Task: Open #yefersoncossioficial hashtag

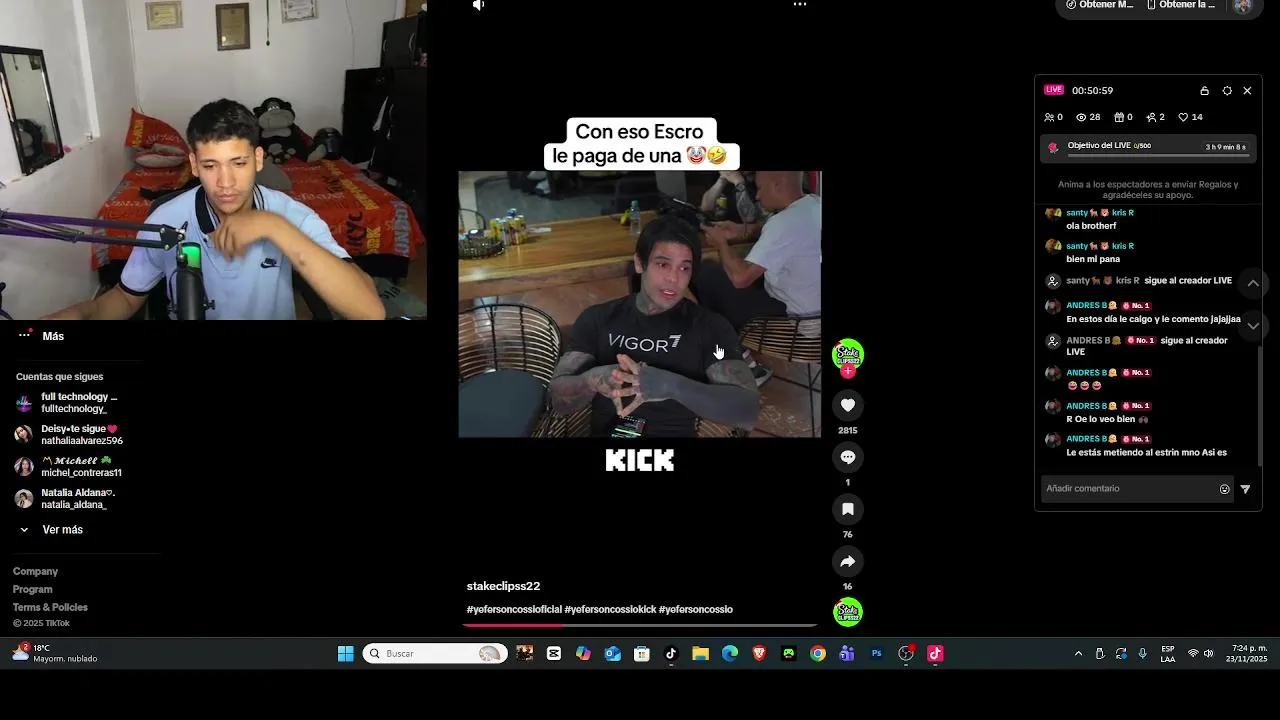Action: tap(514, 609)
